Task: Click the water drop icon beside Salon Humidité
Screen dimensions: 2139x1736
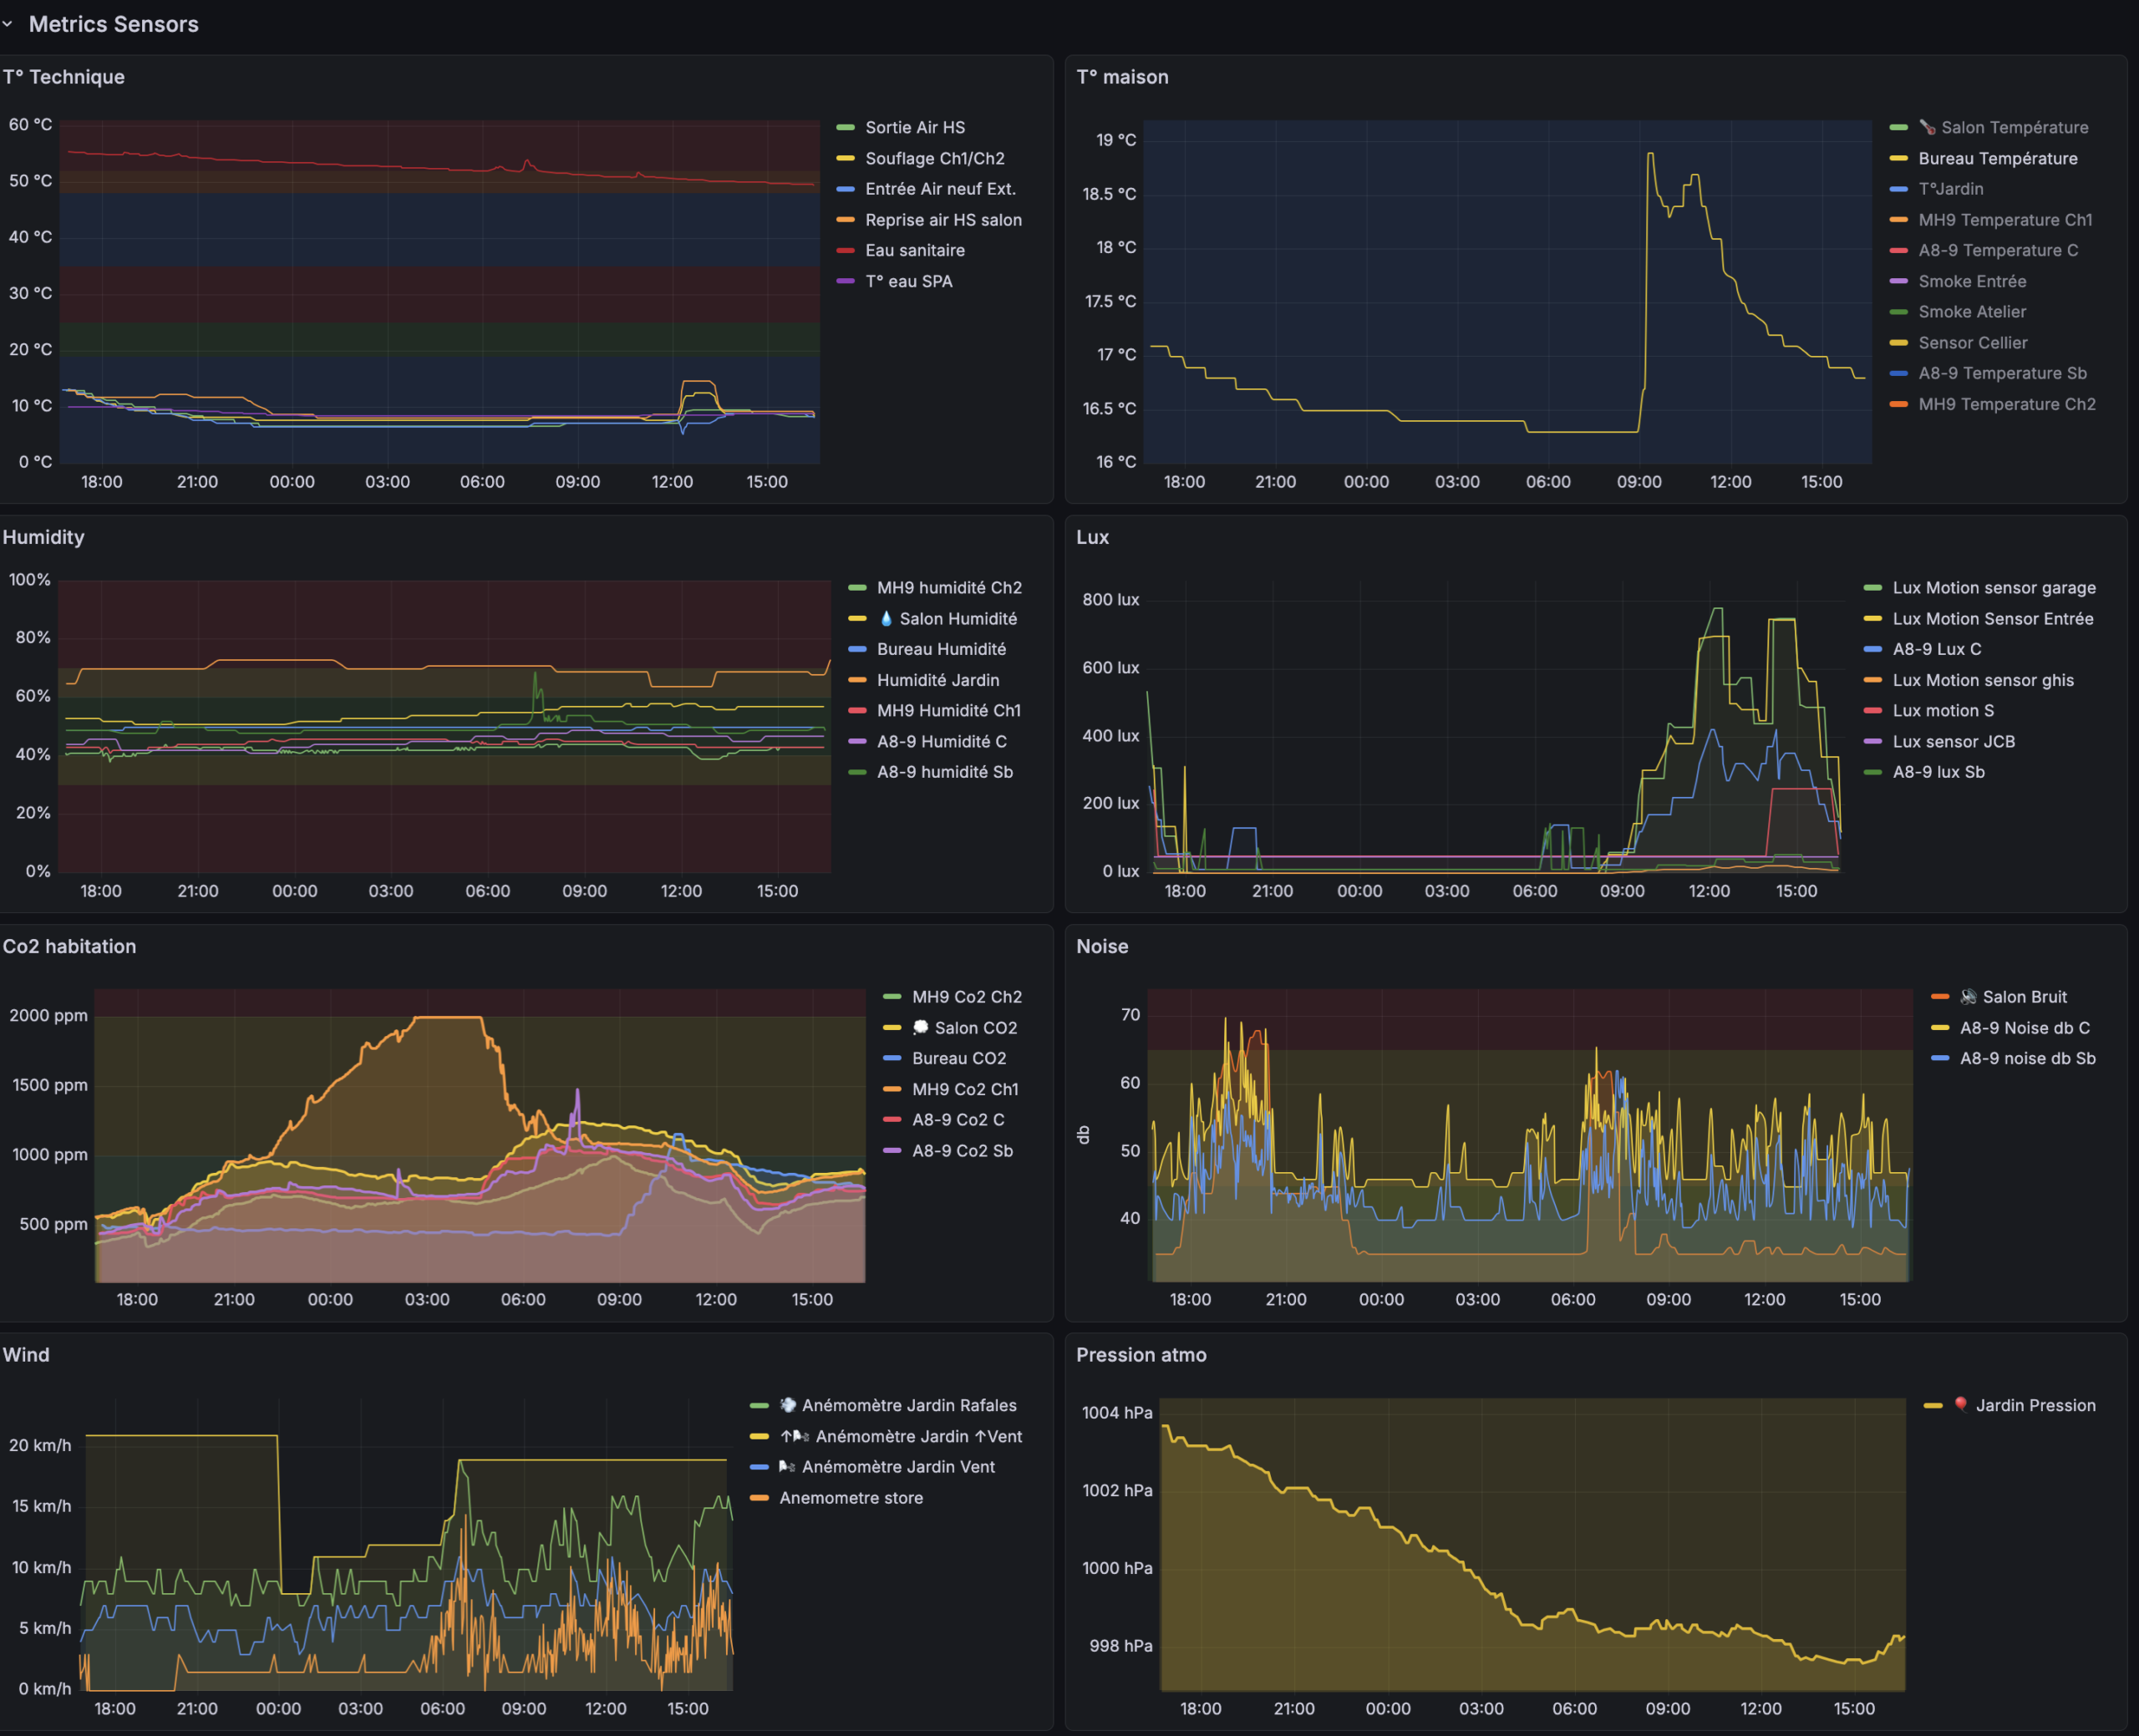Action: pyautogui.click(x=886, y=618)
